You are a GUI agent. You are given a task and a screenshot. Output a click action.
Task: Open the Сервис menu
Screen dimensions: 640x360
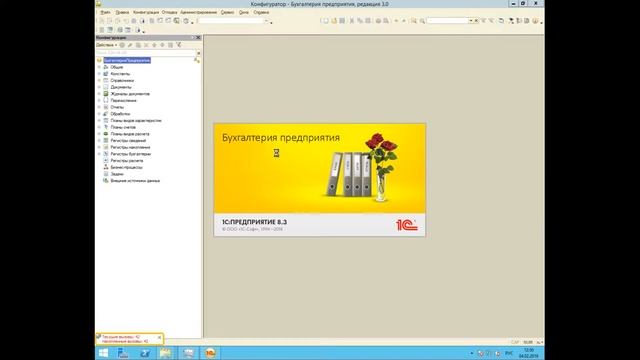[x=227, y=12]
